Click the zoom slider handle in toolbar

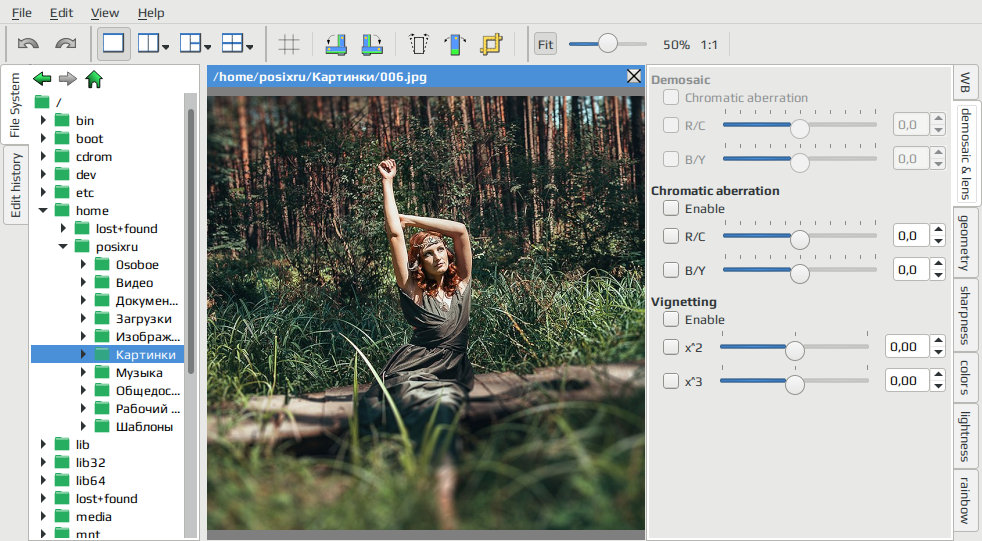[607, 44]
